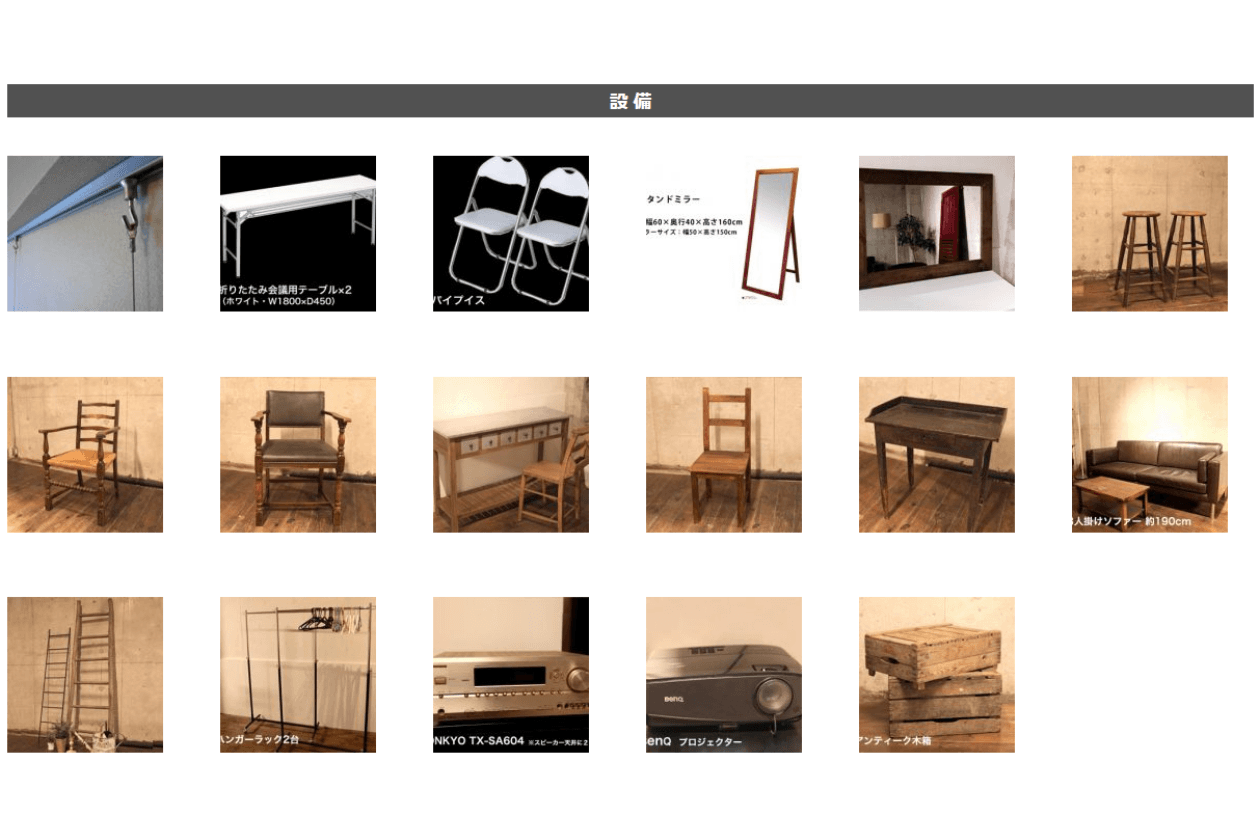
Task: Click the ソファー 約190cm caption text
Action: (x=1135, y=521)
